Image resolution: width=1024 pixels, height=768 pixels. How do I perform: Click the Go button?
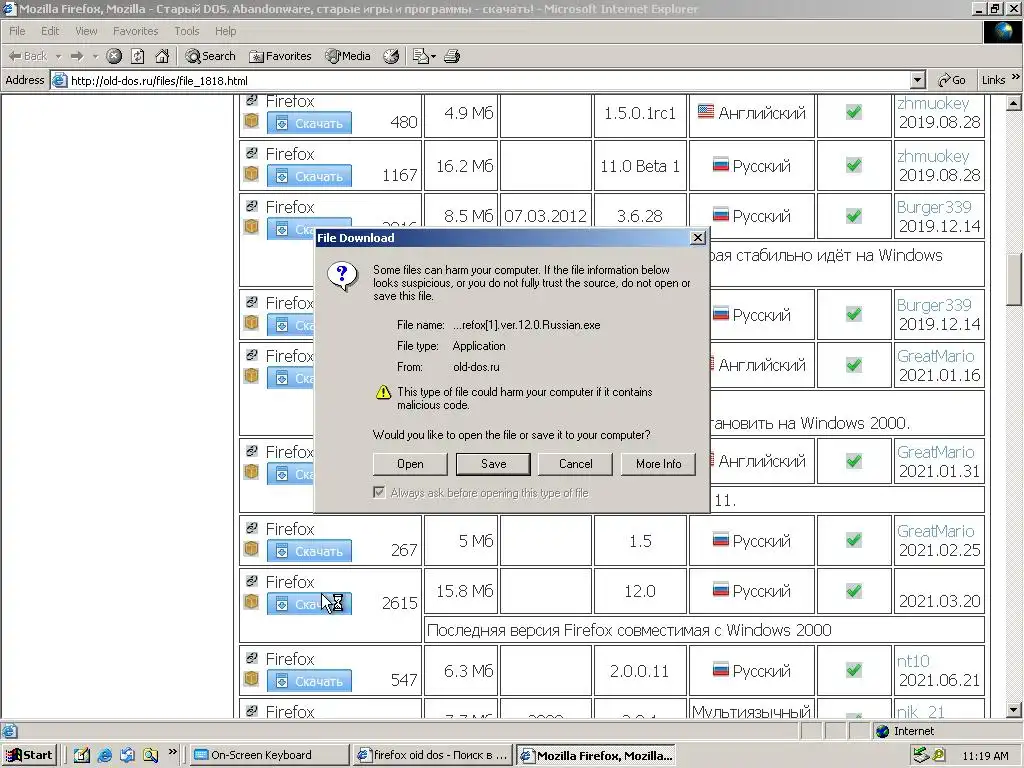pos(952,80)
